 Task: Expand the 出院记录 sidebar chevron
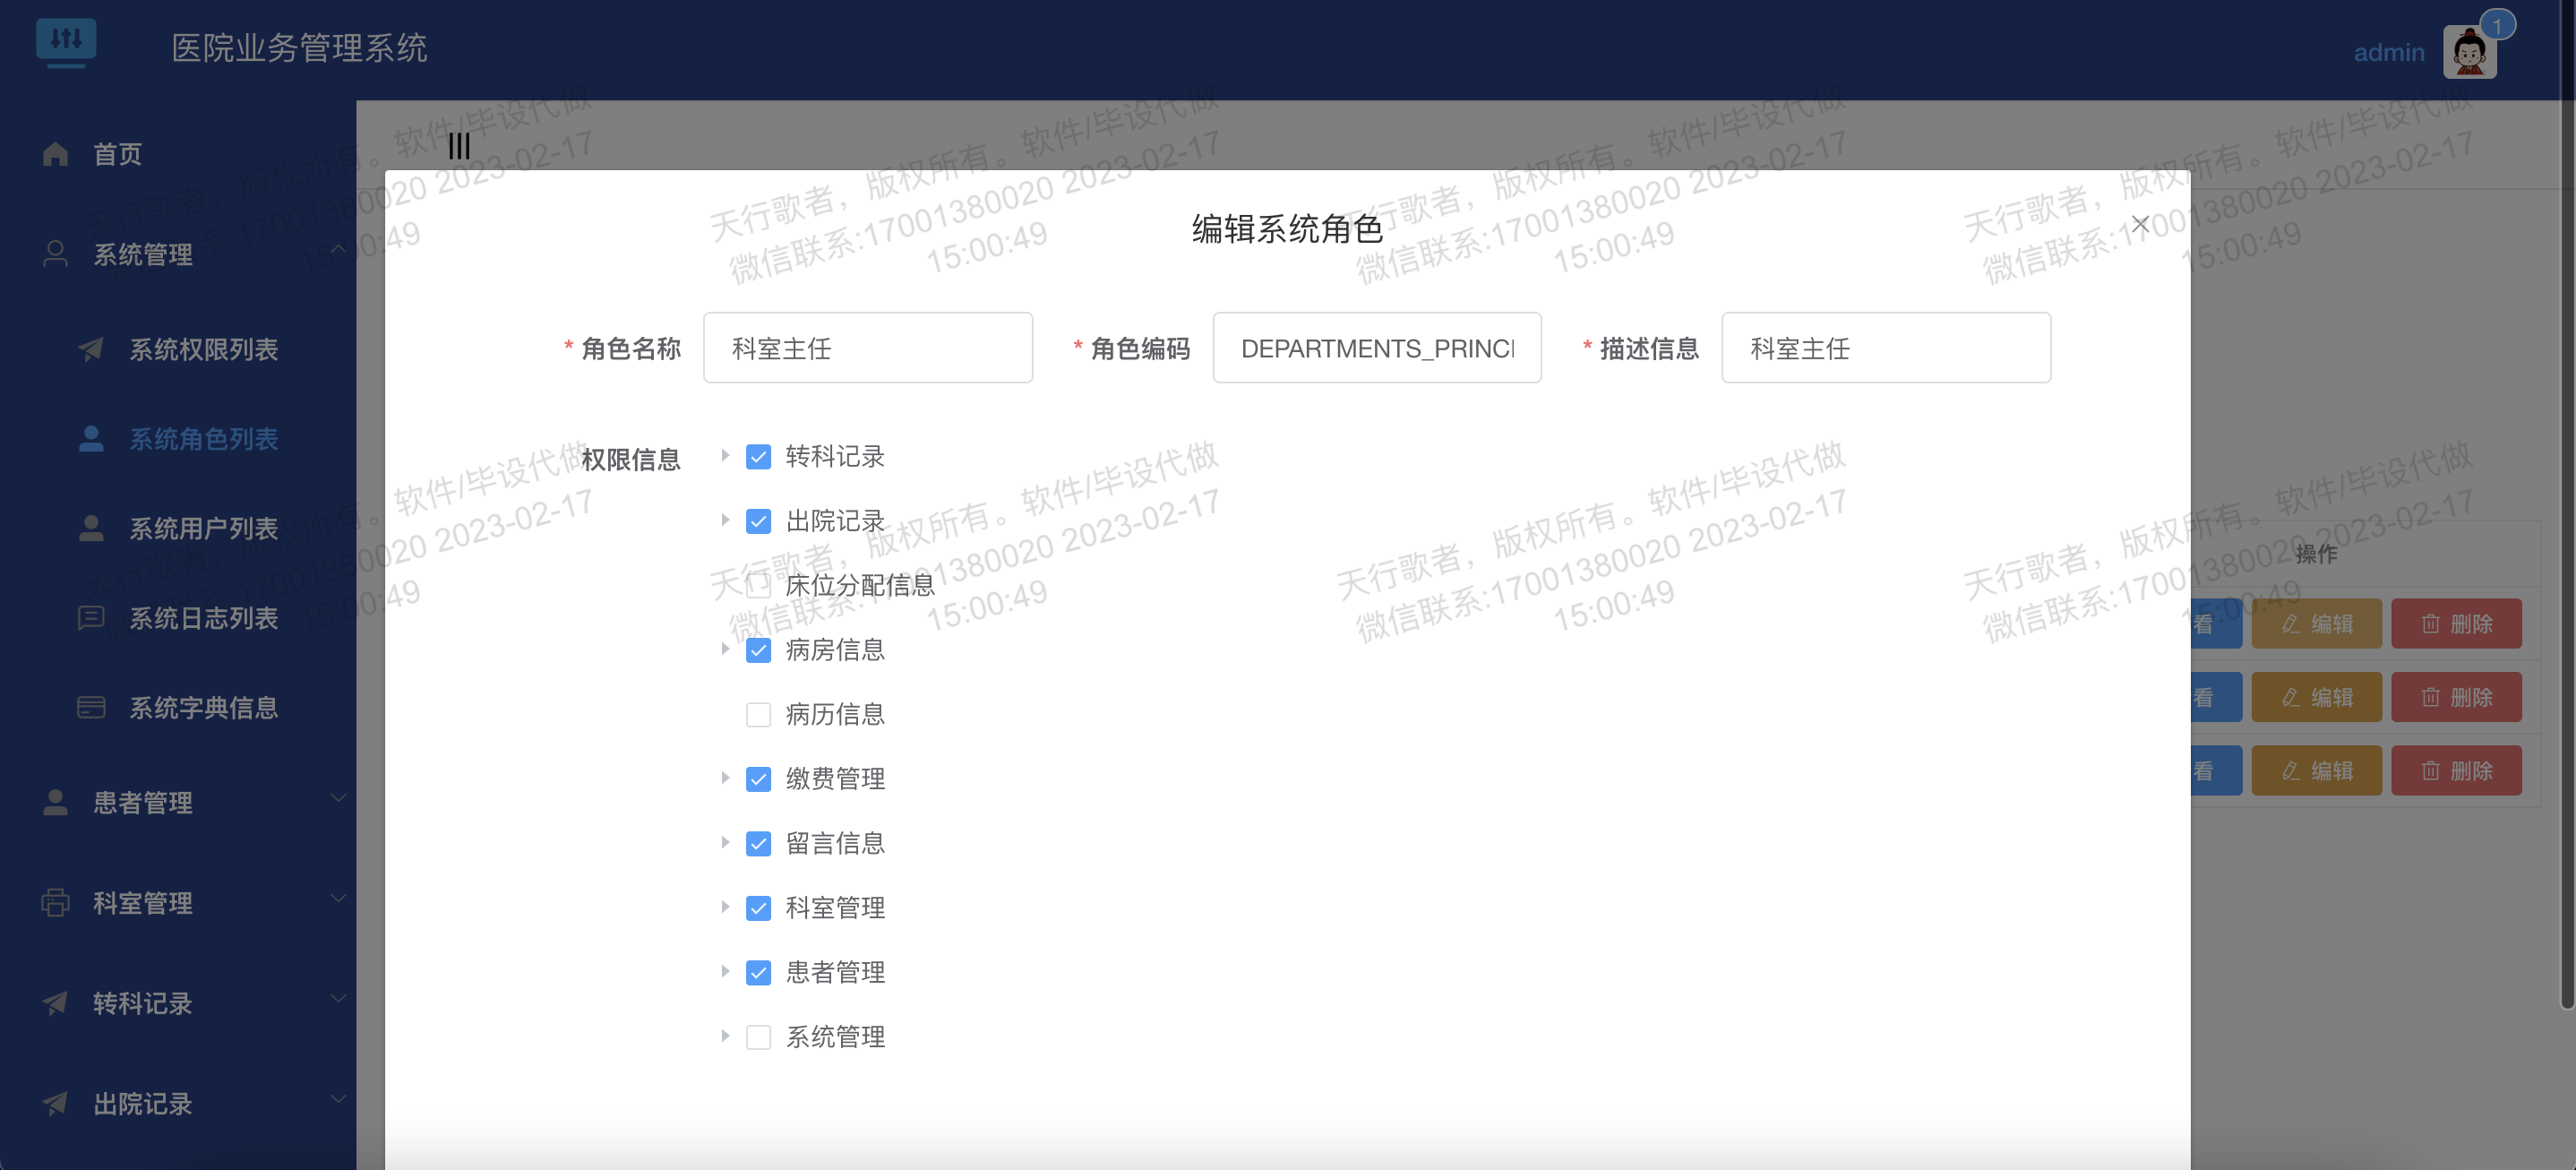pos(338,1099)
